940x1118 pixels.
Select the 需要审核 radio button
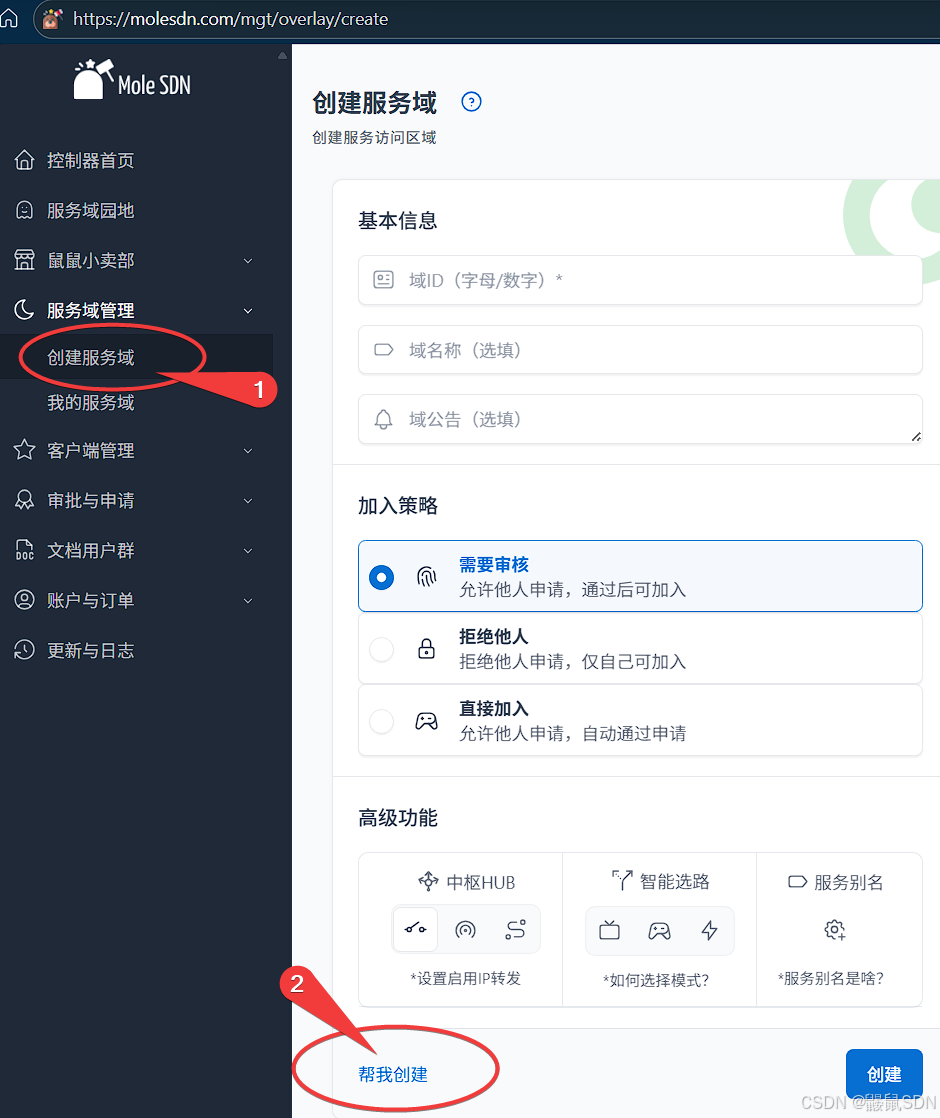pos(382,577)
